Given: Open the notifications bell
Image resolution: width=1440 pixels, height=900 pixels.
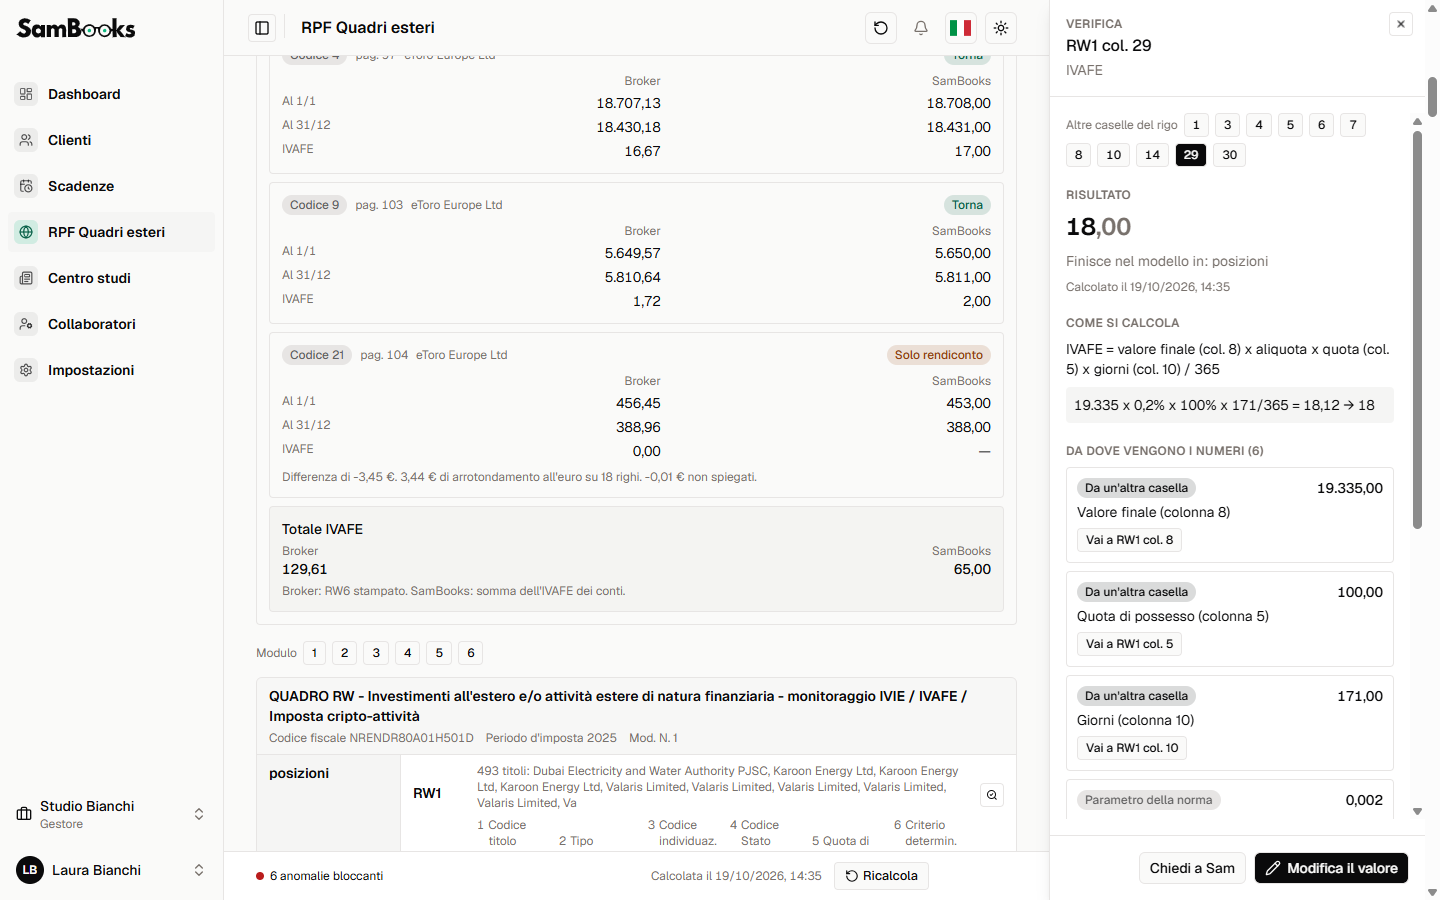Looking at the screenshot, I should tap(921, 28).
